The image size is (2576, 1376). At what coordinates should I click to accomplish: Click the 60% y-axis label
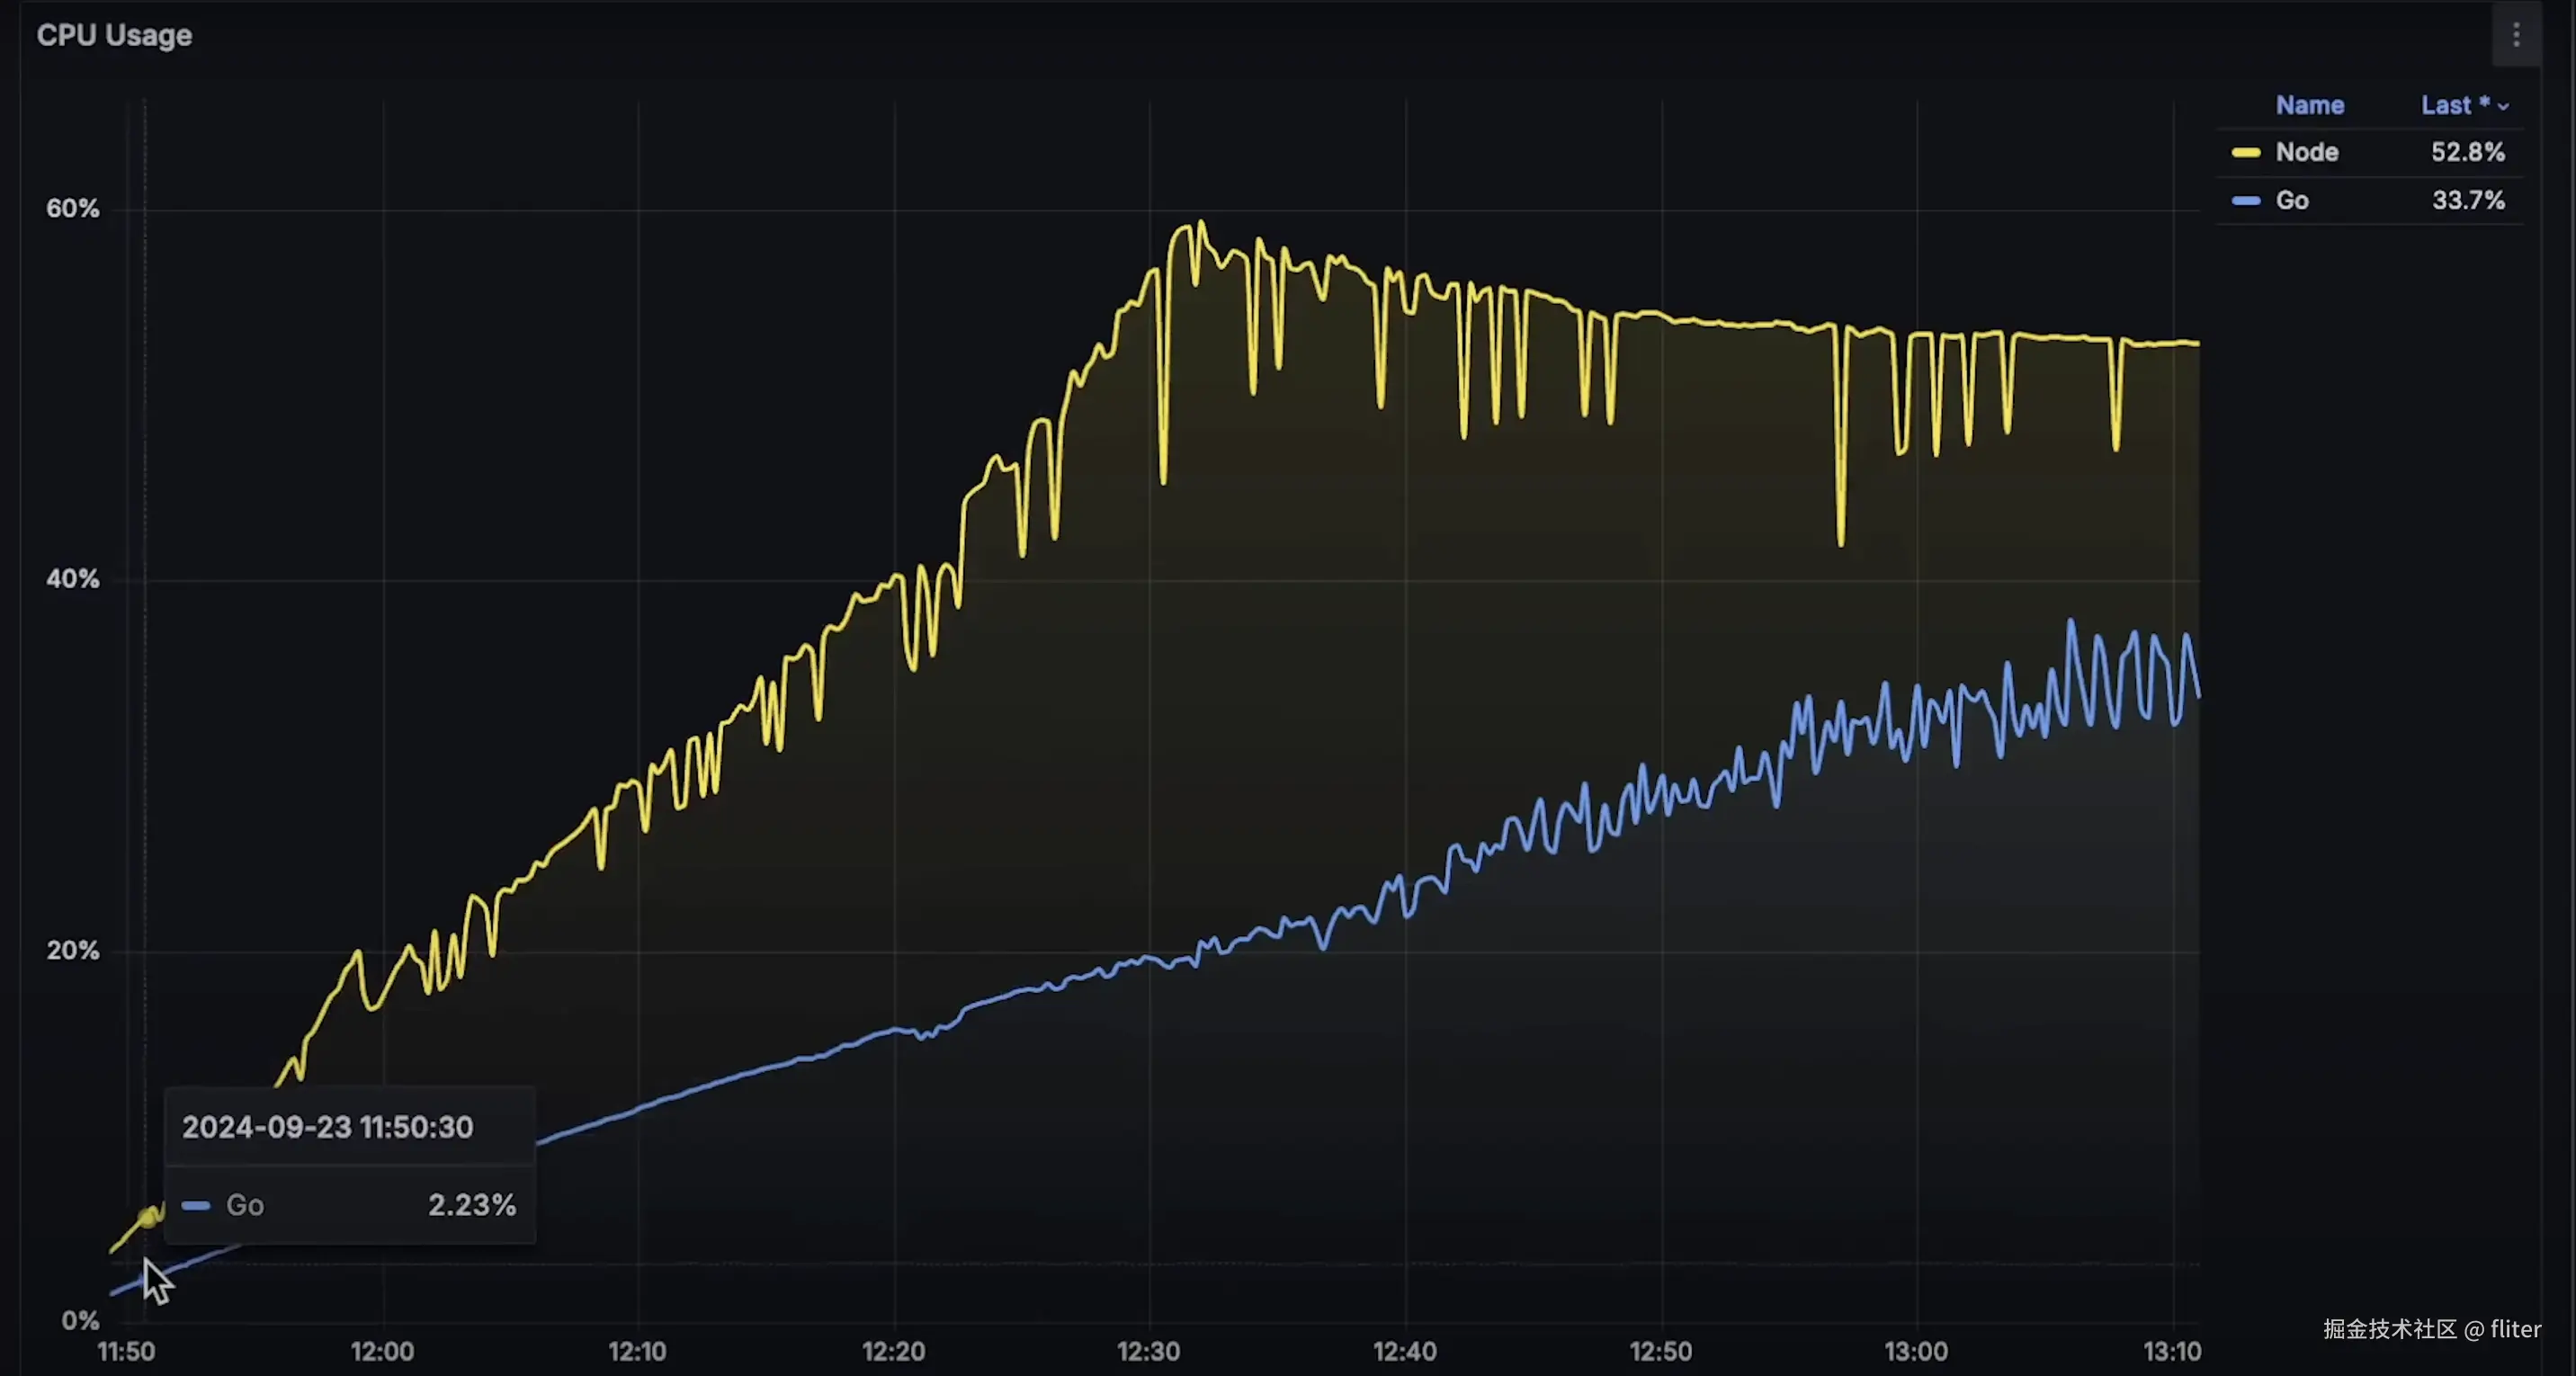(73, 209)
